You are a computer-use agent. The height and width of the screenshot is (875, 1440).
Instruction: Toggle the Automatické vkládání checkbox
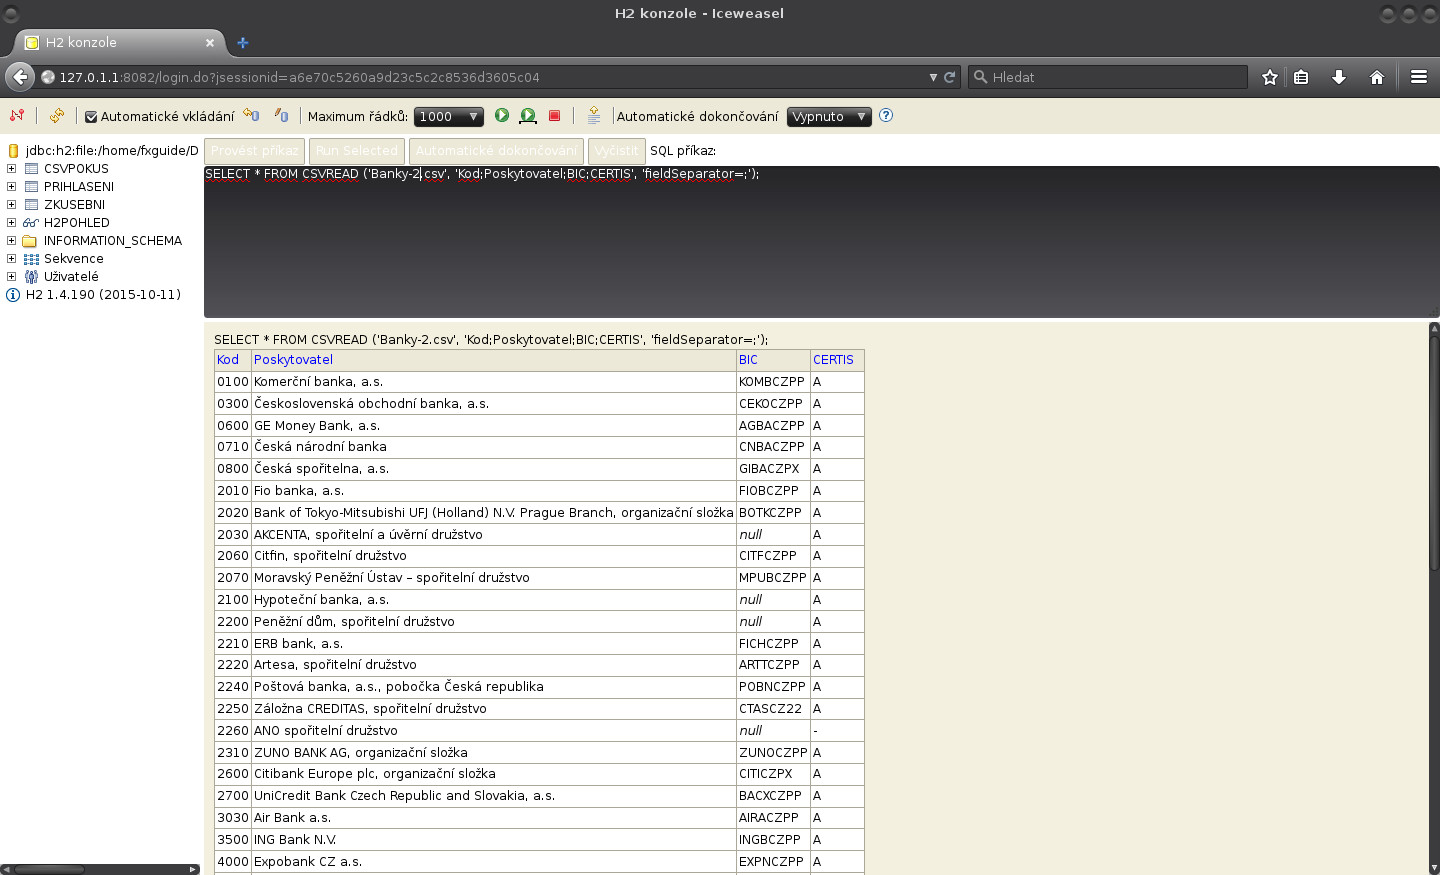coord(91,116)
